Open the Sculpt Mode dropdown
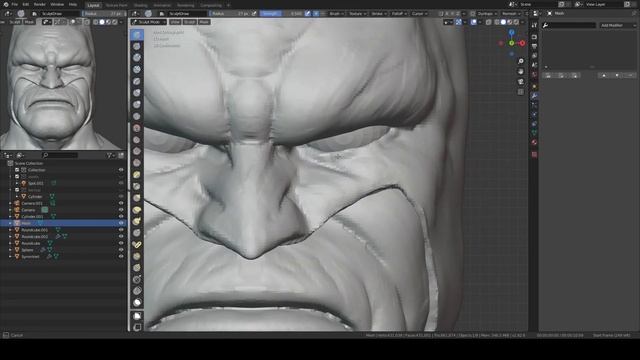The height and width of the screenshot is (360, 640). (149, 22)
